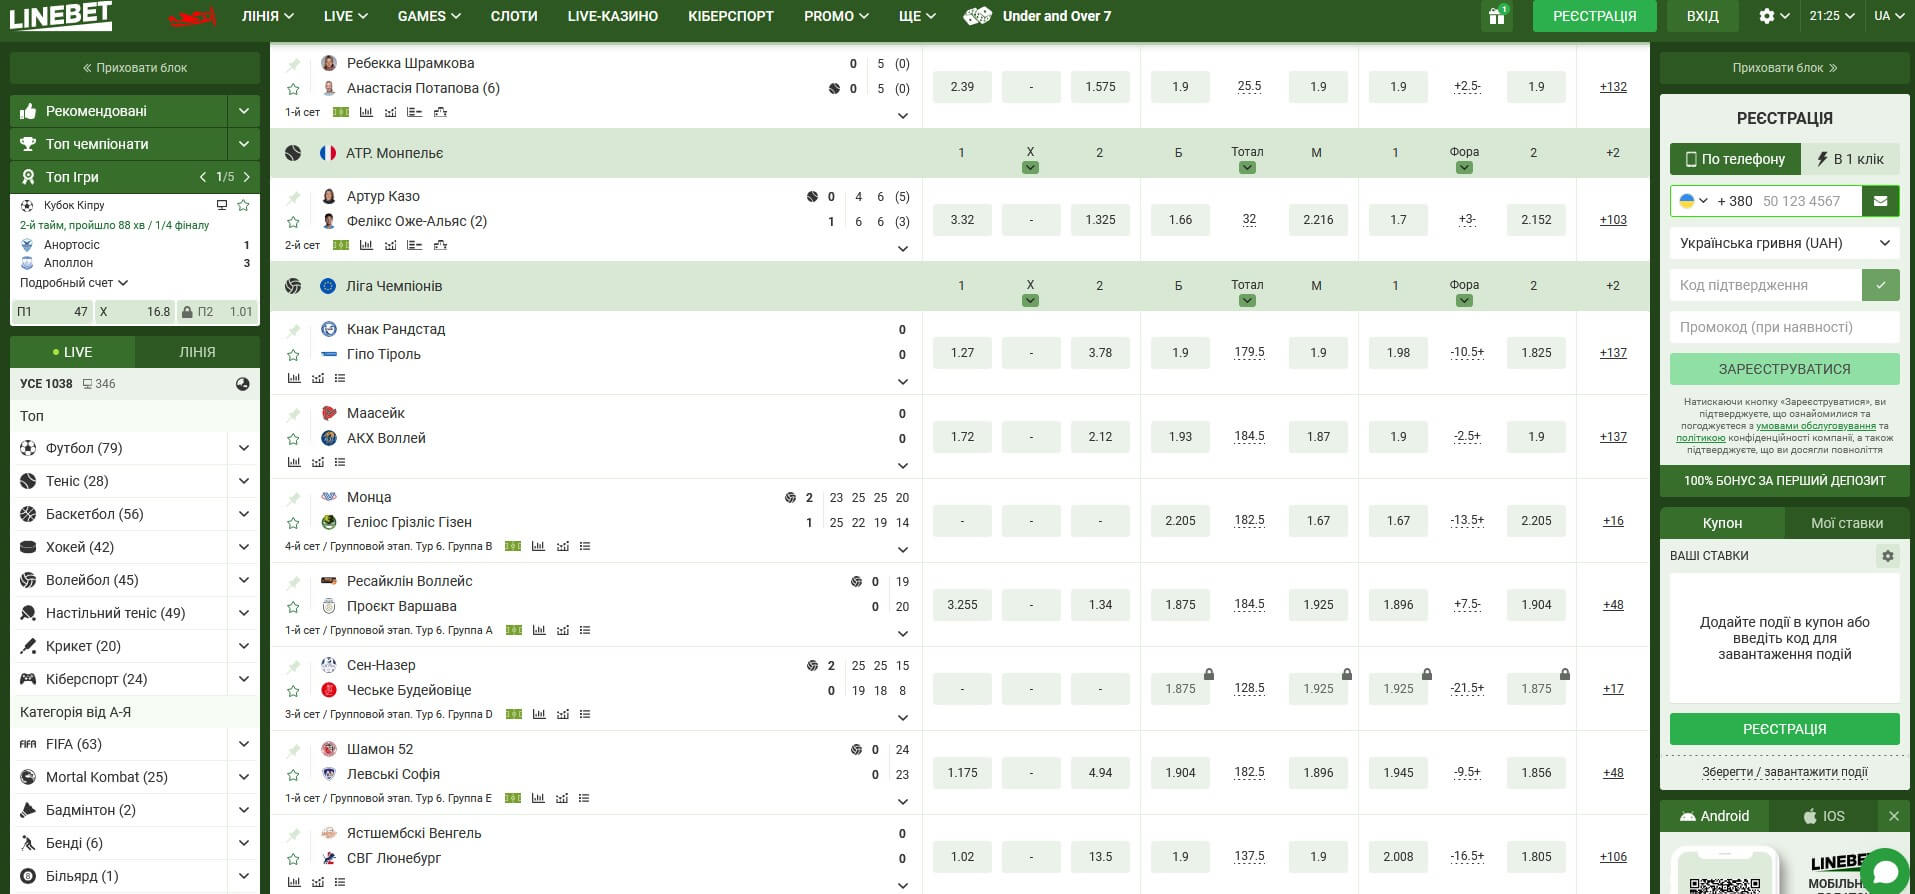
Task: Click the ВХІД login button
Action: click(1703, 16)
